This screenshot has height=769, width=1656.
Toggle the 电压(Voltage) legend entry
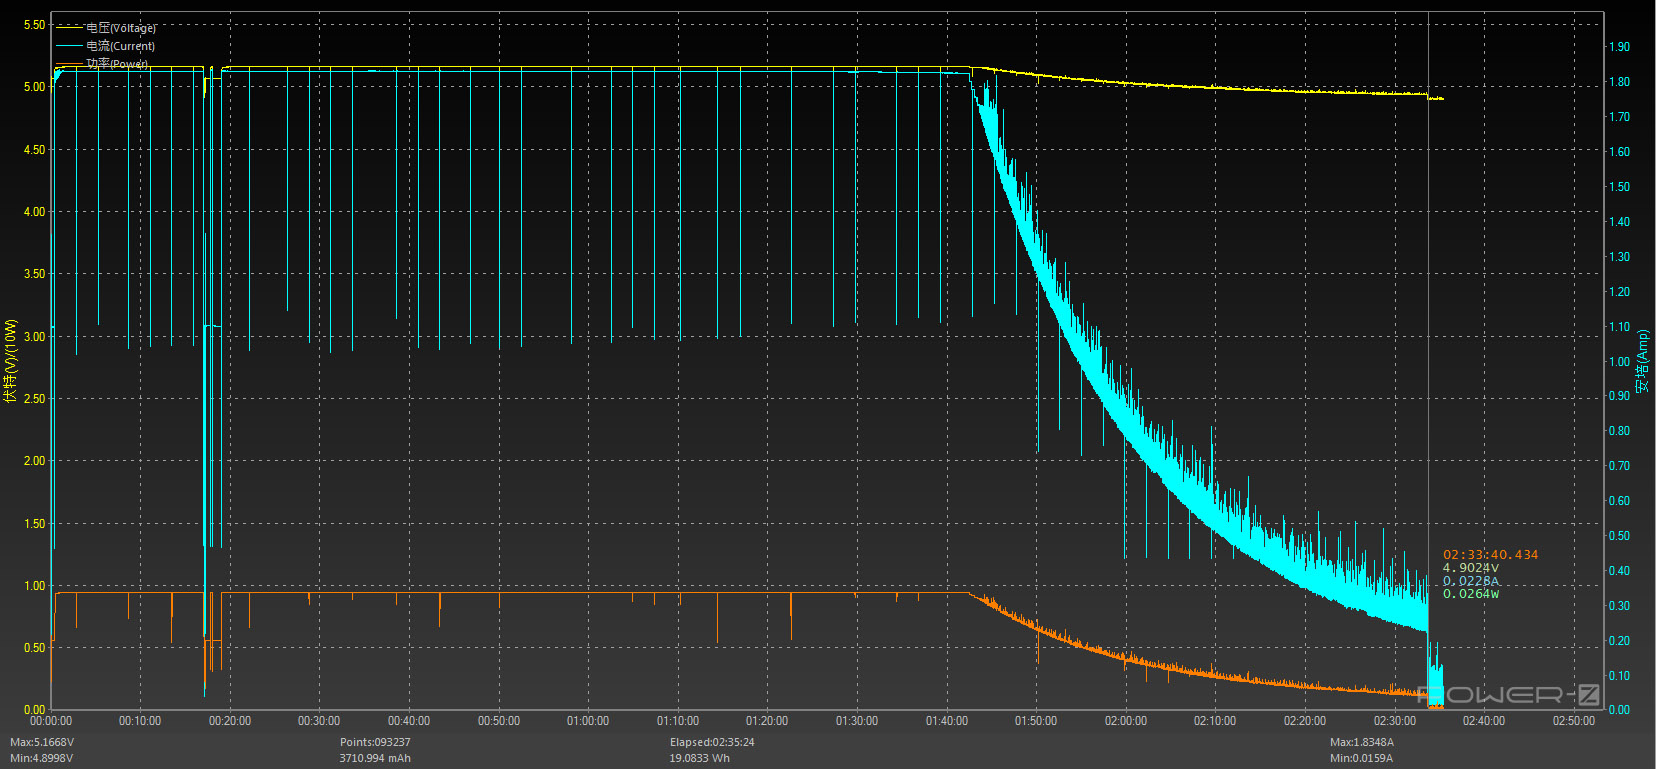[120, 28]
